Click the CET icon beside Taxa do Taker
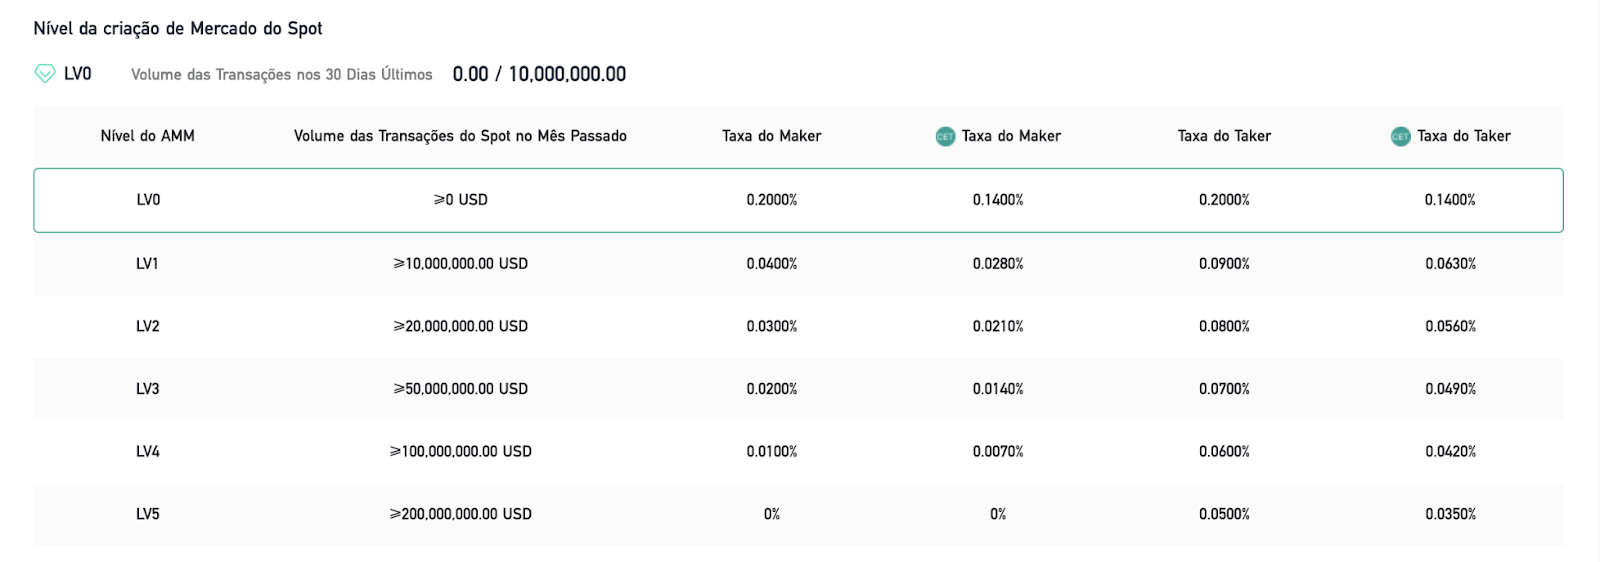1600x562 pixels. [1400, 136]
